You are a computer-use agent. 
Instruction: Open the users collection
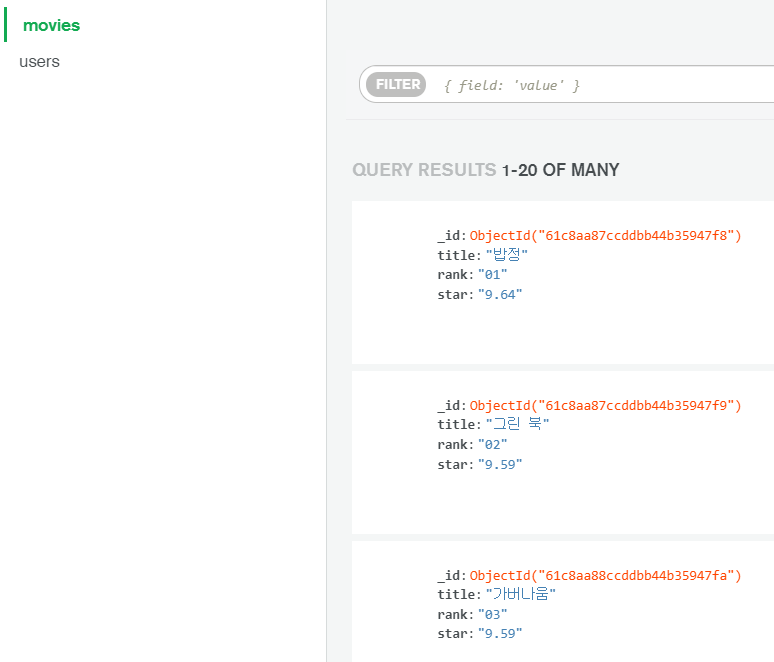point(39,62)
